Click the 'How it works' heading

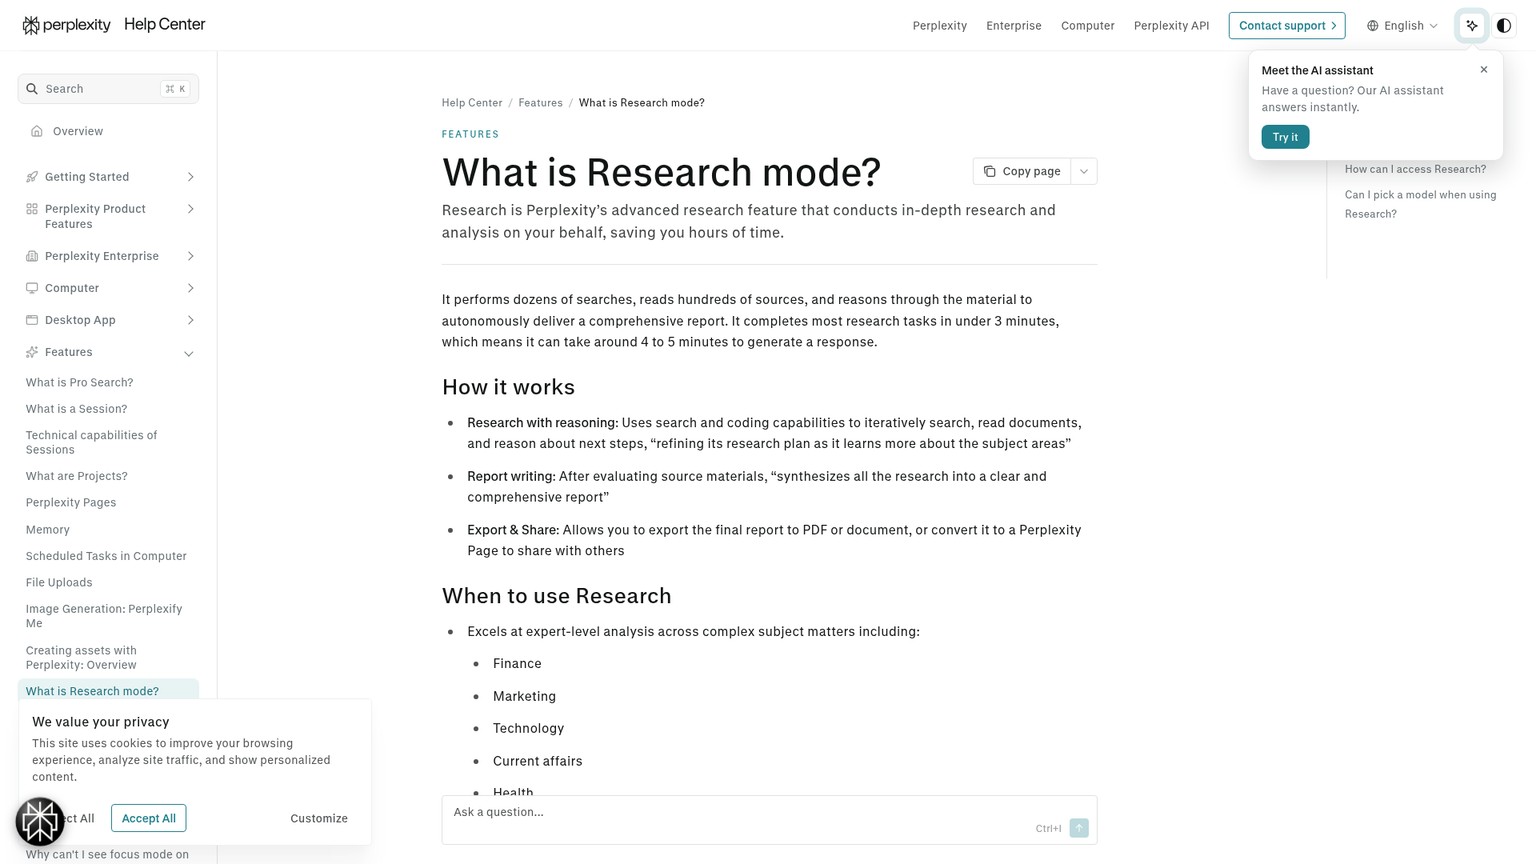[x=508, y=387]
